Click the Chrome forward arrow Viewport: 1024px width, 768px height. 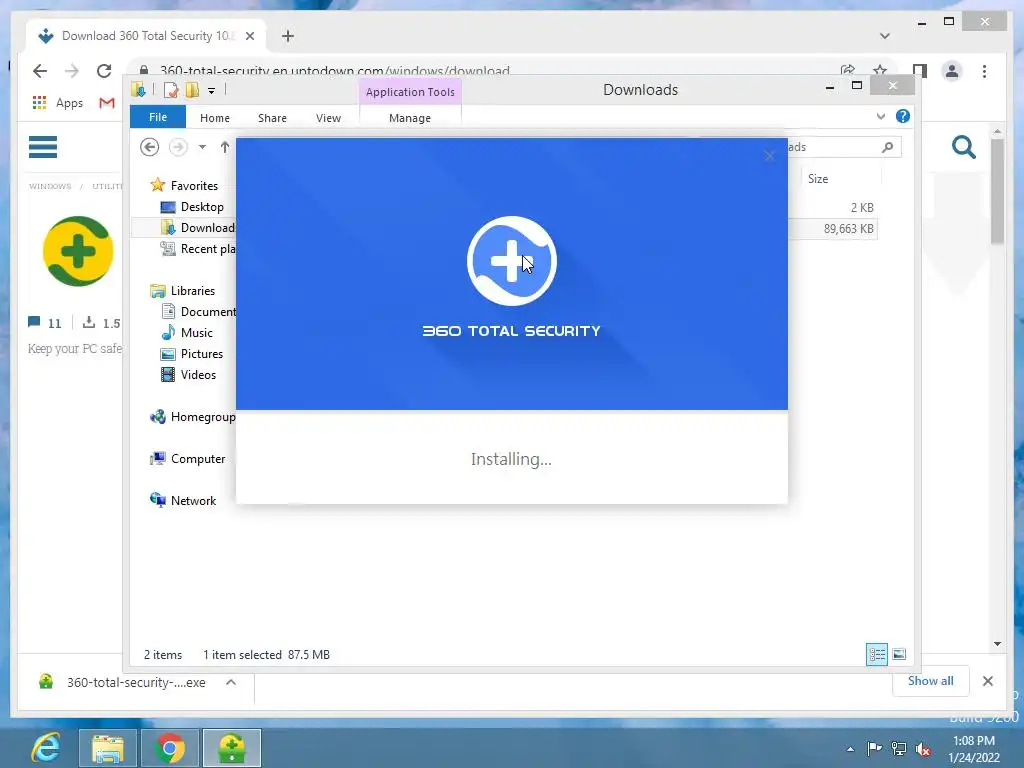point(72,71)
